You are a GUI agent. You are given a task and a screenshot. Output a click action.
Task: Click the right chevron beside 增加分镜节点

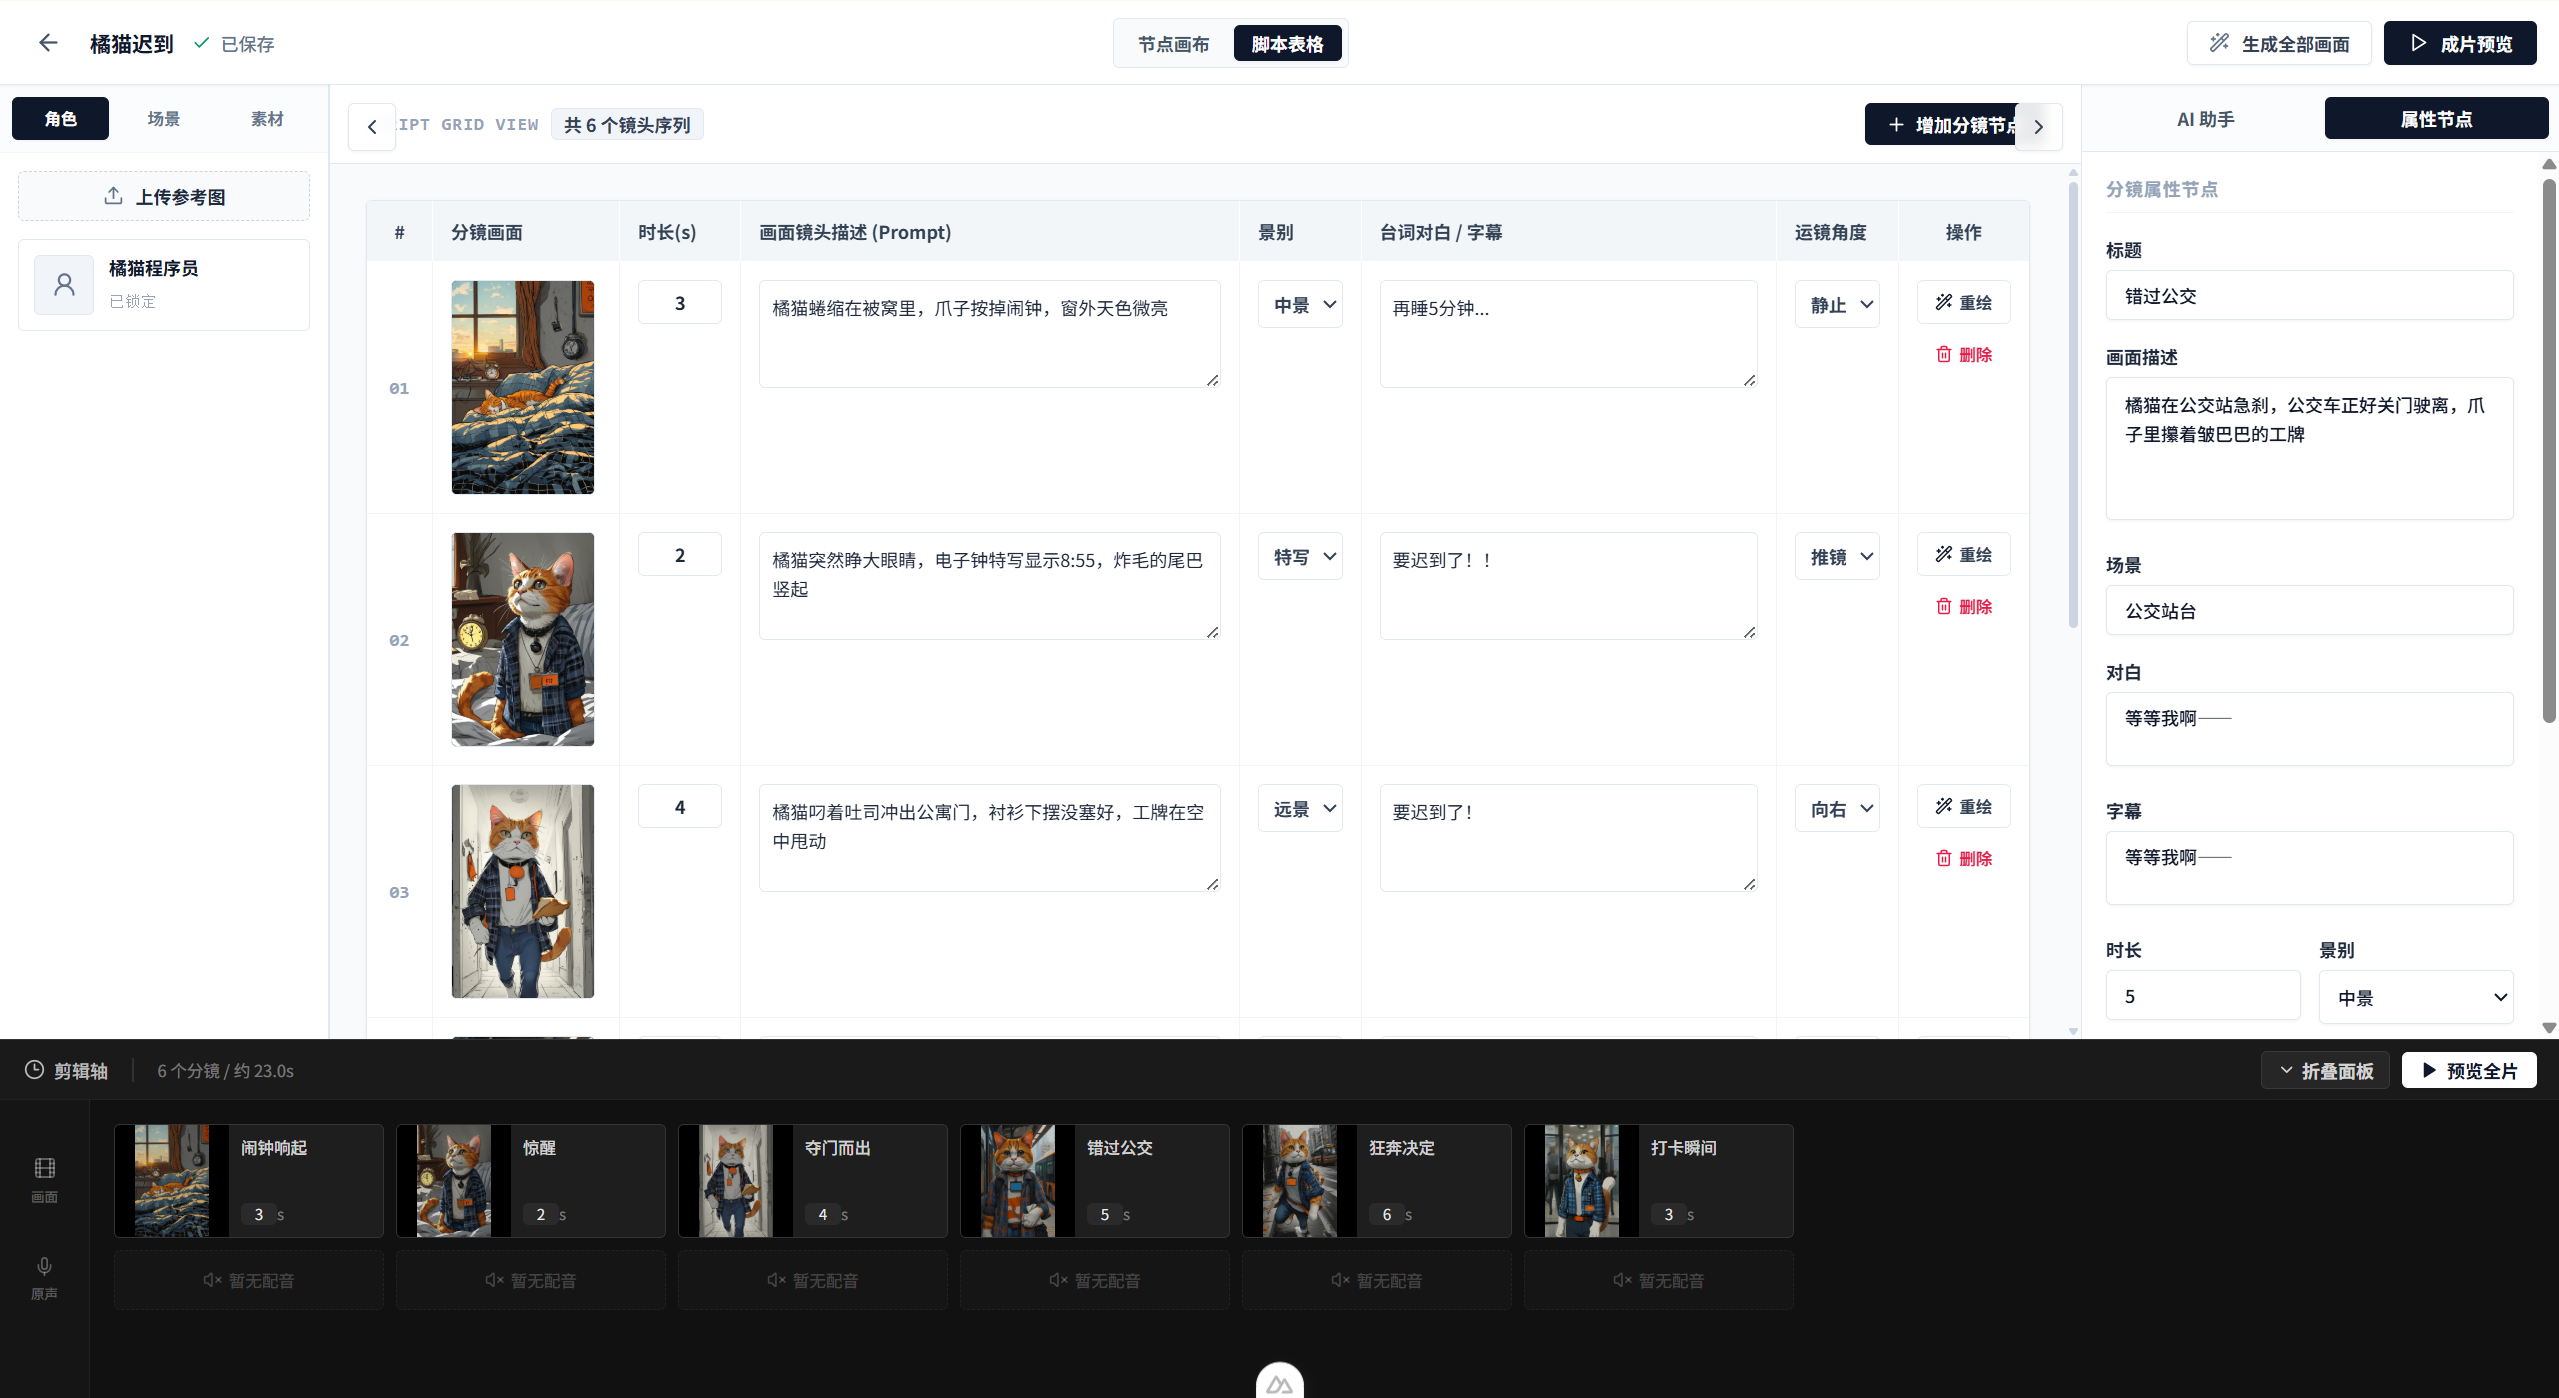(x=2038, y=126)
